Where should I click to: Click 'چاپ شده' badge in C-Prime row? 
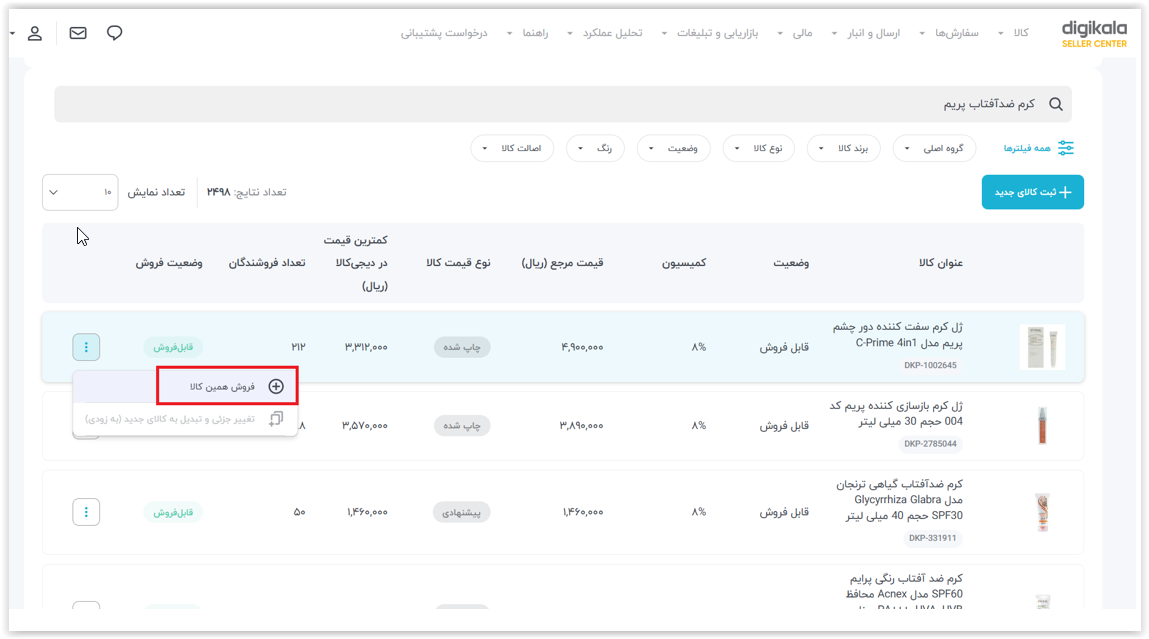click(x=462, y=347)
